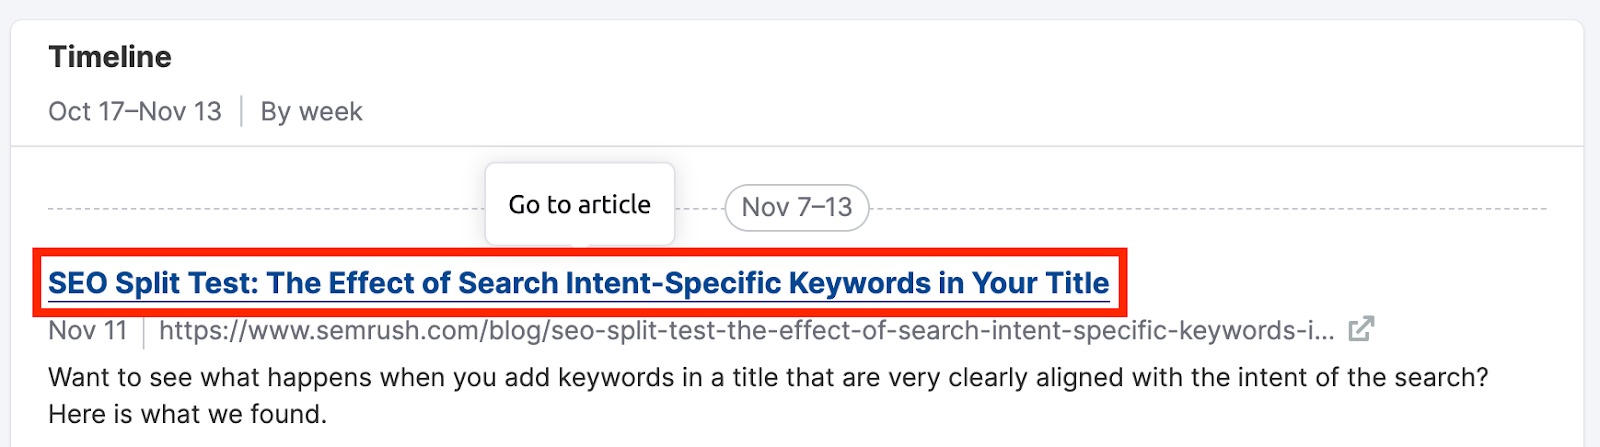Open the external link icon beside the URL
This screenshot has width=1600, height=447.
[1361, 329]
